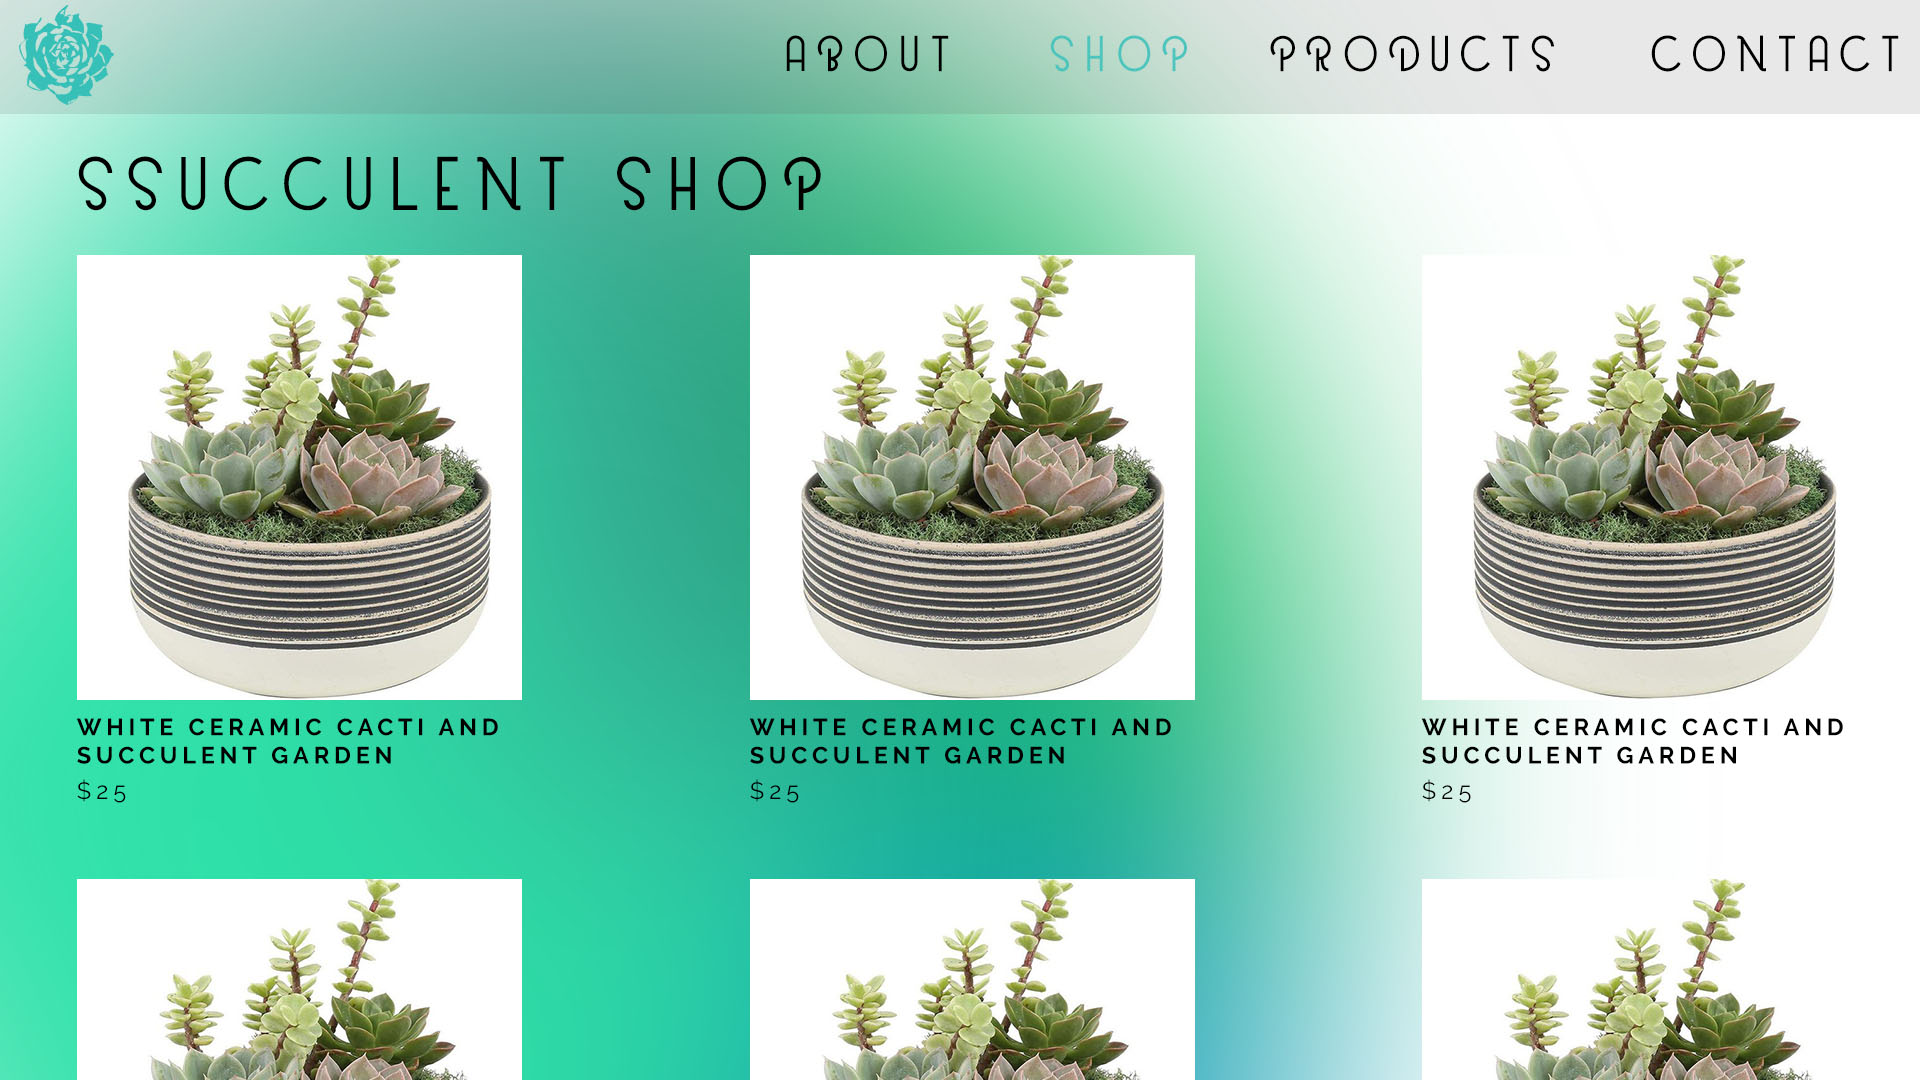Click the rightmost White Ceramic Cacti product title

pos(1634,741)
